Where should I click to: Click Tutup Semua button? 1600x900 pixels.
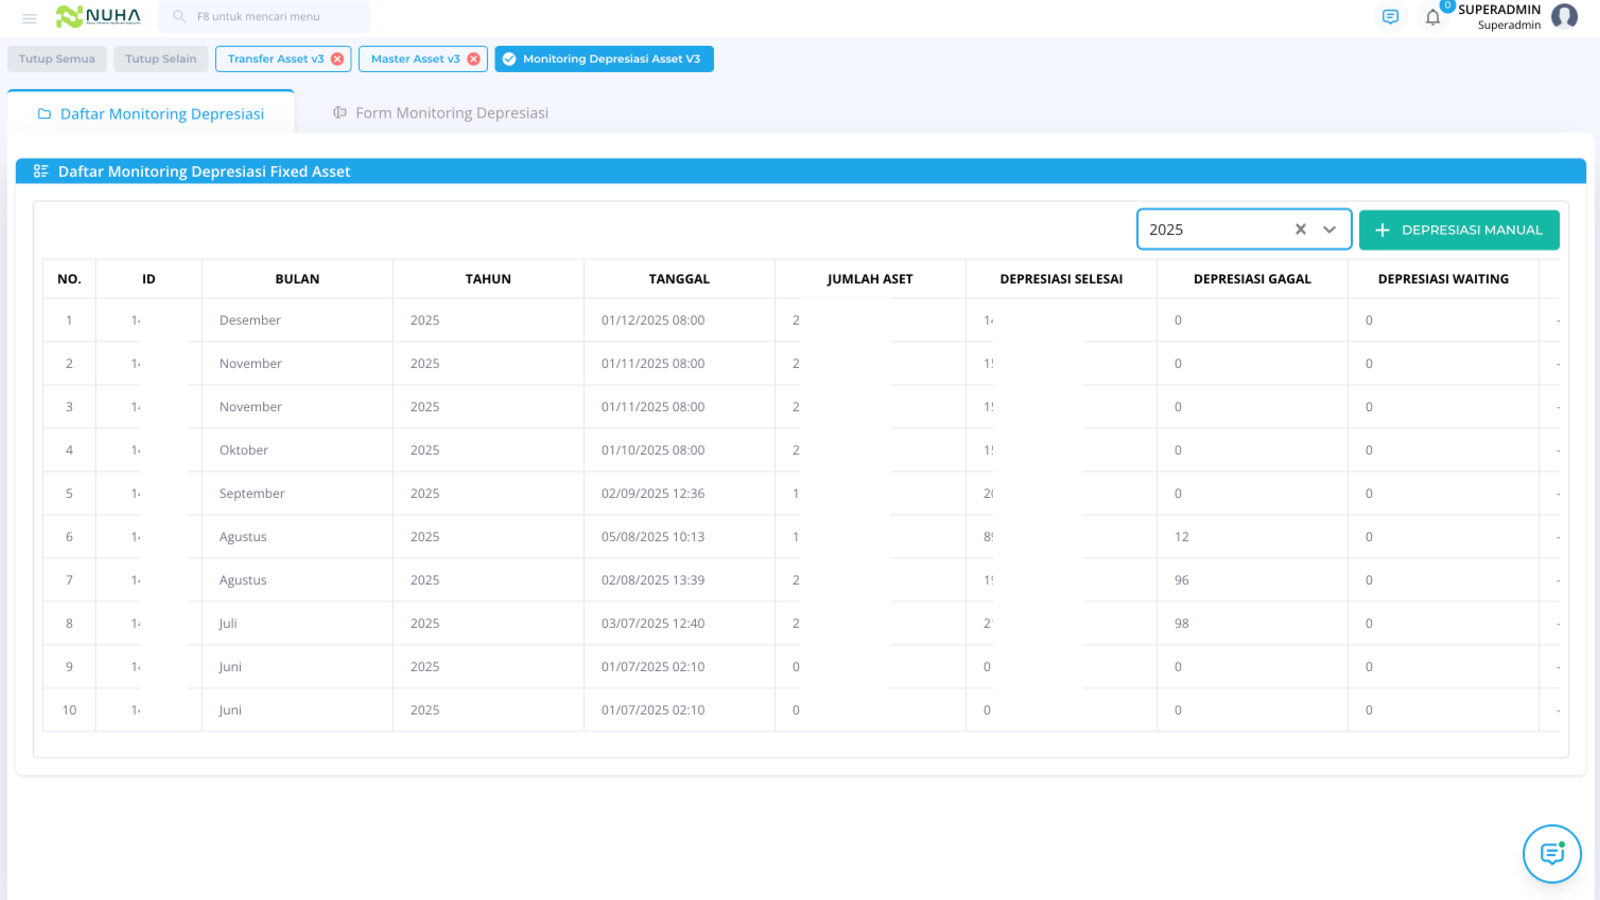[57, 59]
